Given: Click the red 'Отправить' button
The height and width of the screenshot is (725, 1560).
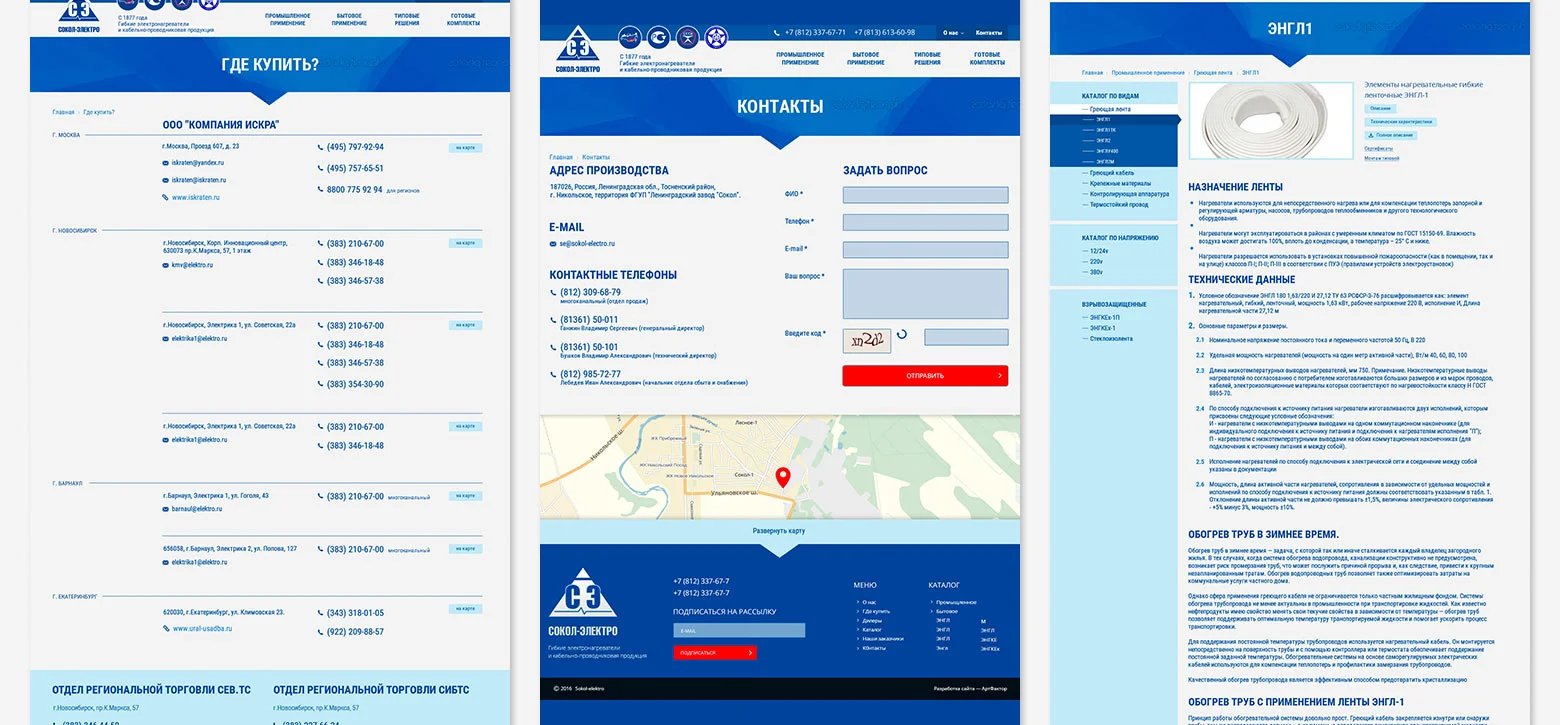Looking at the screenshot, I should coord(925,376).
